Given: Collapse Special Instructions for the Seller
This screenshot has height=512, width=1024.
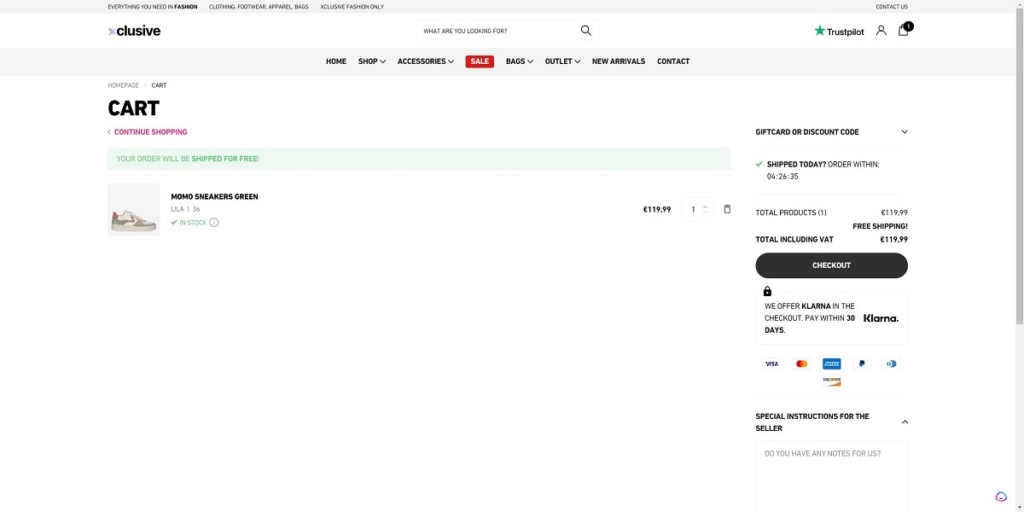Looking at the screenshot, I should [x=904, y=422].
